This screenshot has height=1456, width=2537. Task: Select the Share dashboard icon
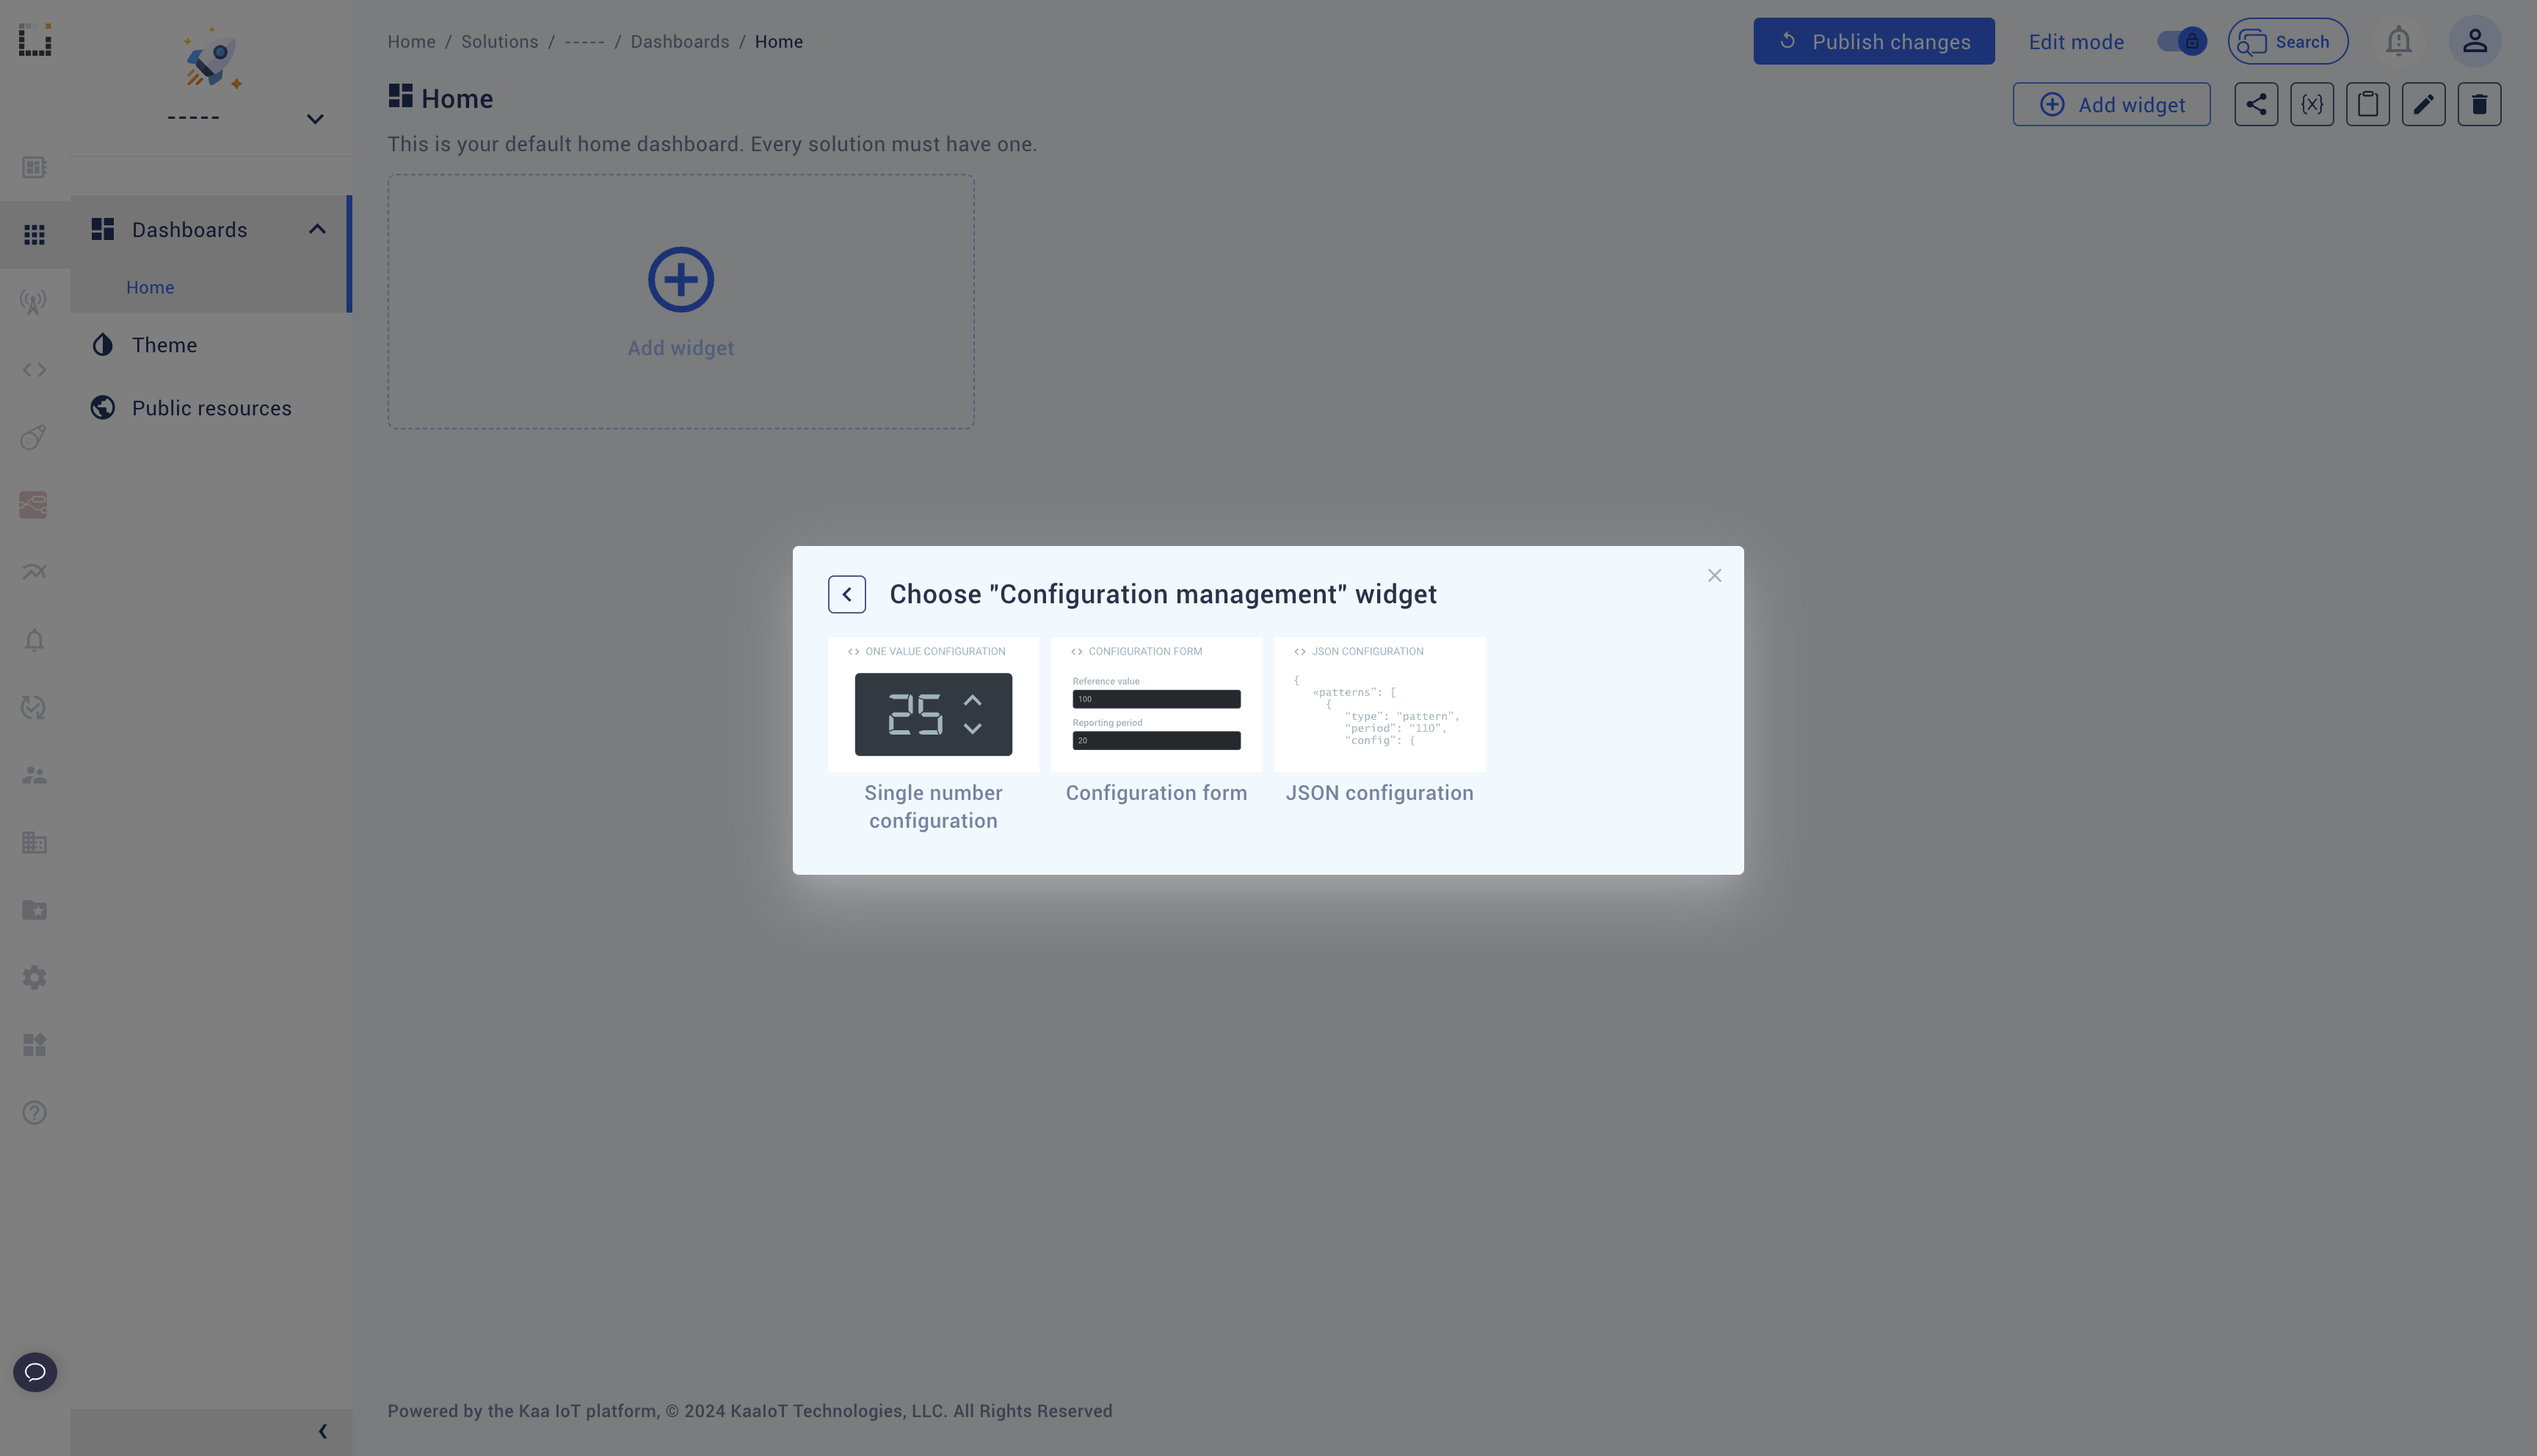tap(2254, 104)
